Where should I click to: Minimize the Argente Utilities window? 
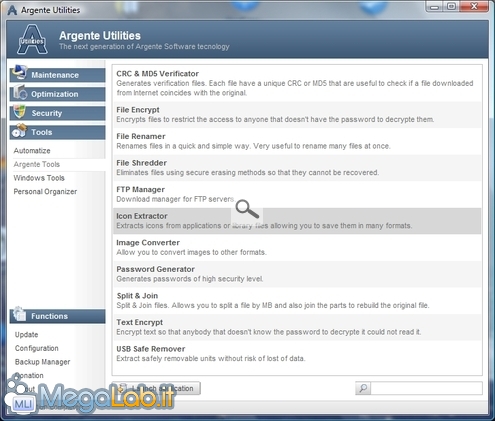point(434,7)
